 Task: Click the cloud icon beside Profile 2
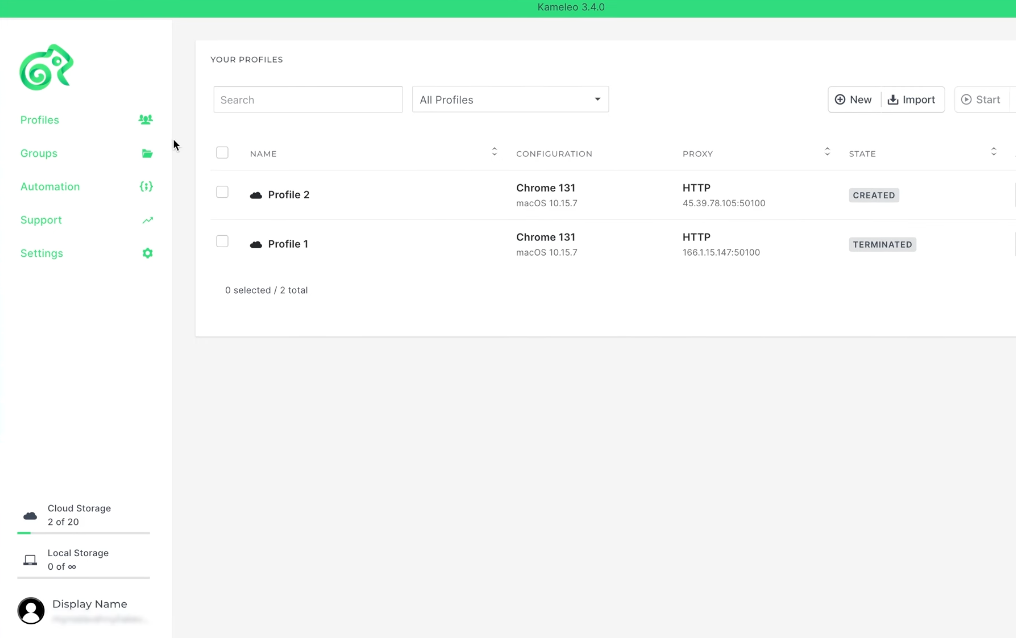[256, 195]
